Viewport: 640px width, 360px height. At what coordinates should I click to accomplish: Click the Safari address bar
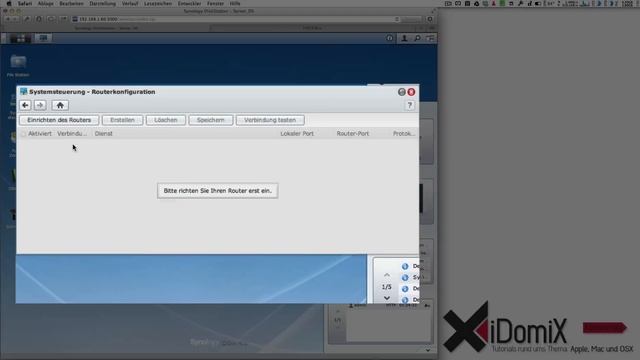pyautogui.click(x=235, y=19)
